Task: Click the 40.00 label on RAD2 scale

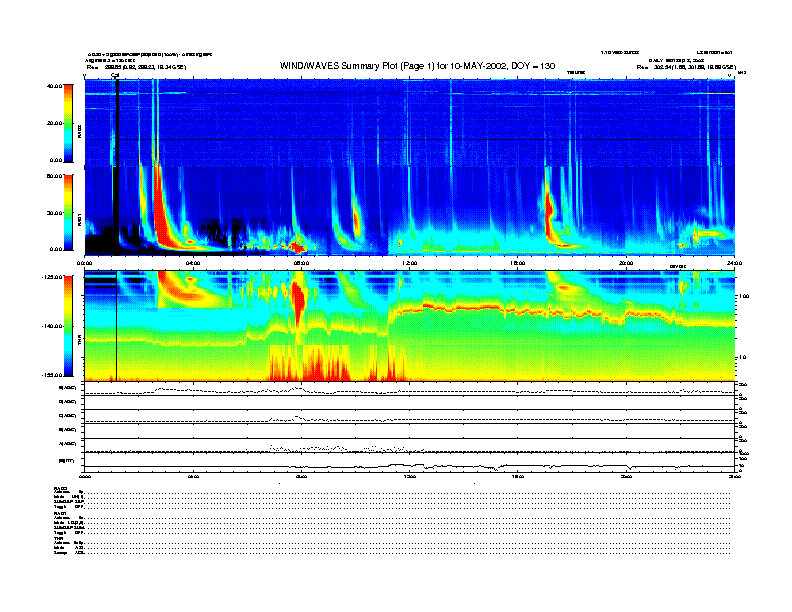Action: coord(55,86)
